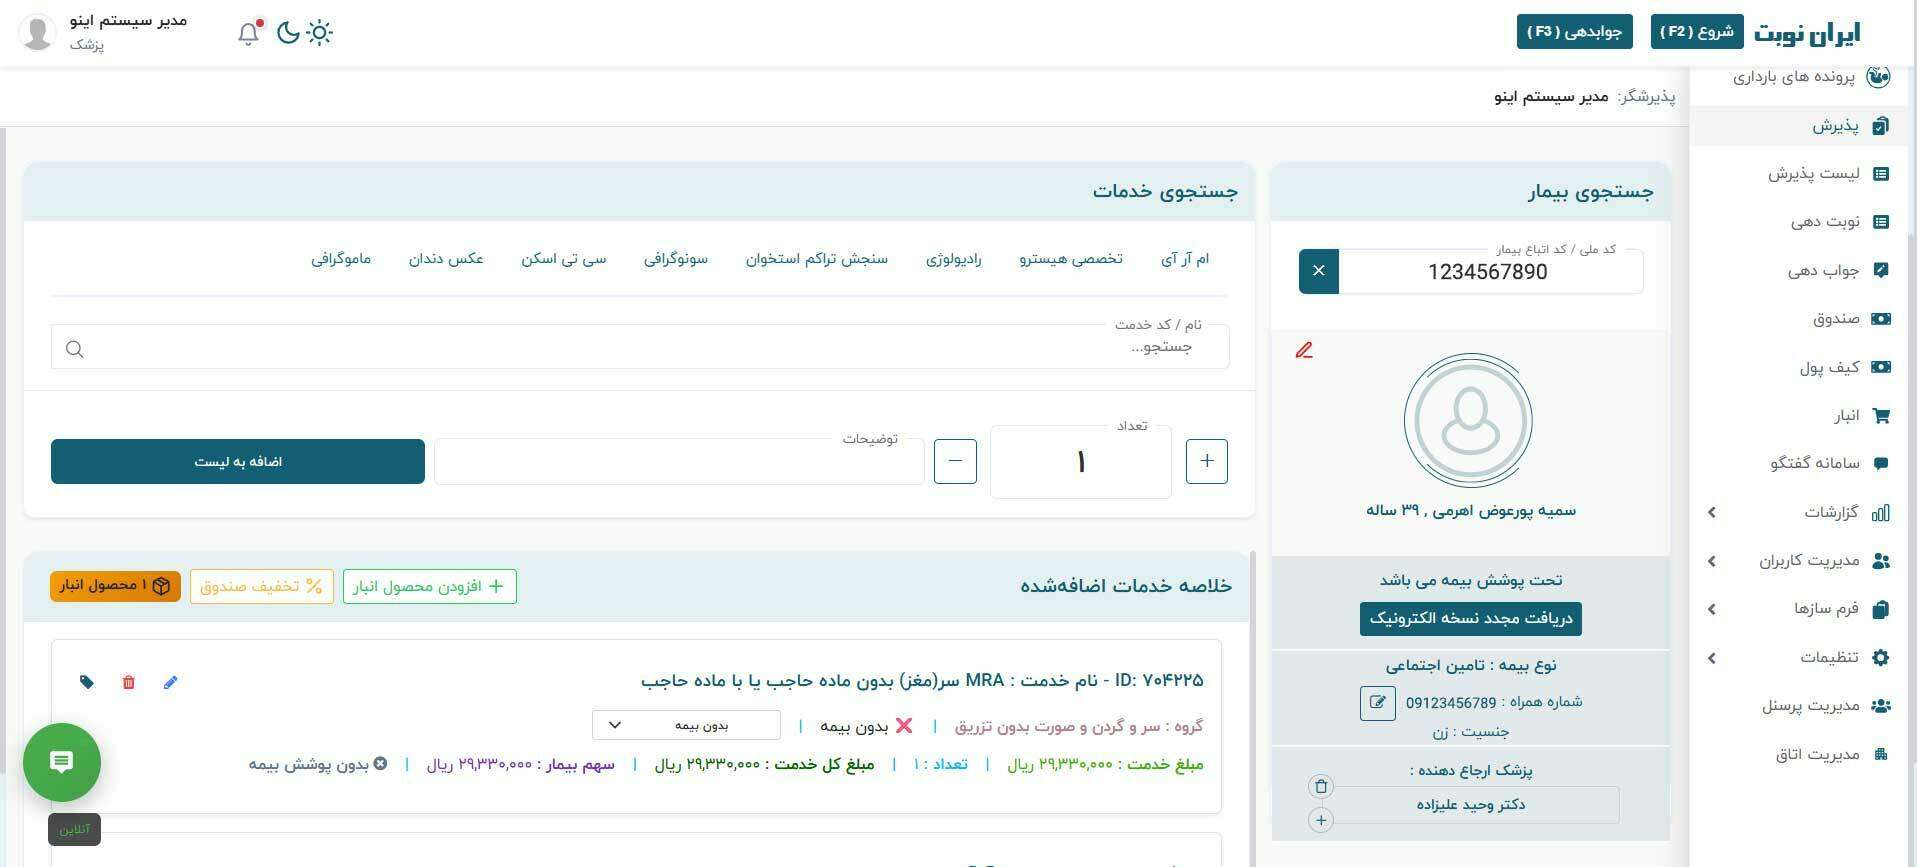Add a referring doctor with plus icon
Screen dimensions: 1917x867
coord(1321,821)
